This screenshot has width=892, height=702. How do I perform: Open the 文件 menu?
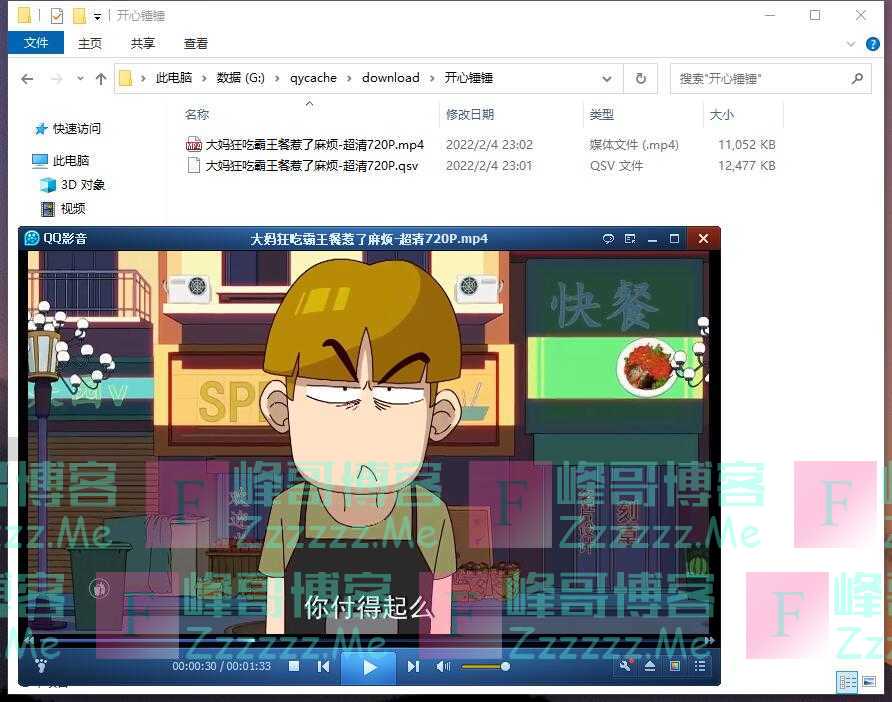coord(36,43)
